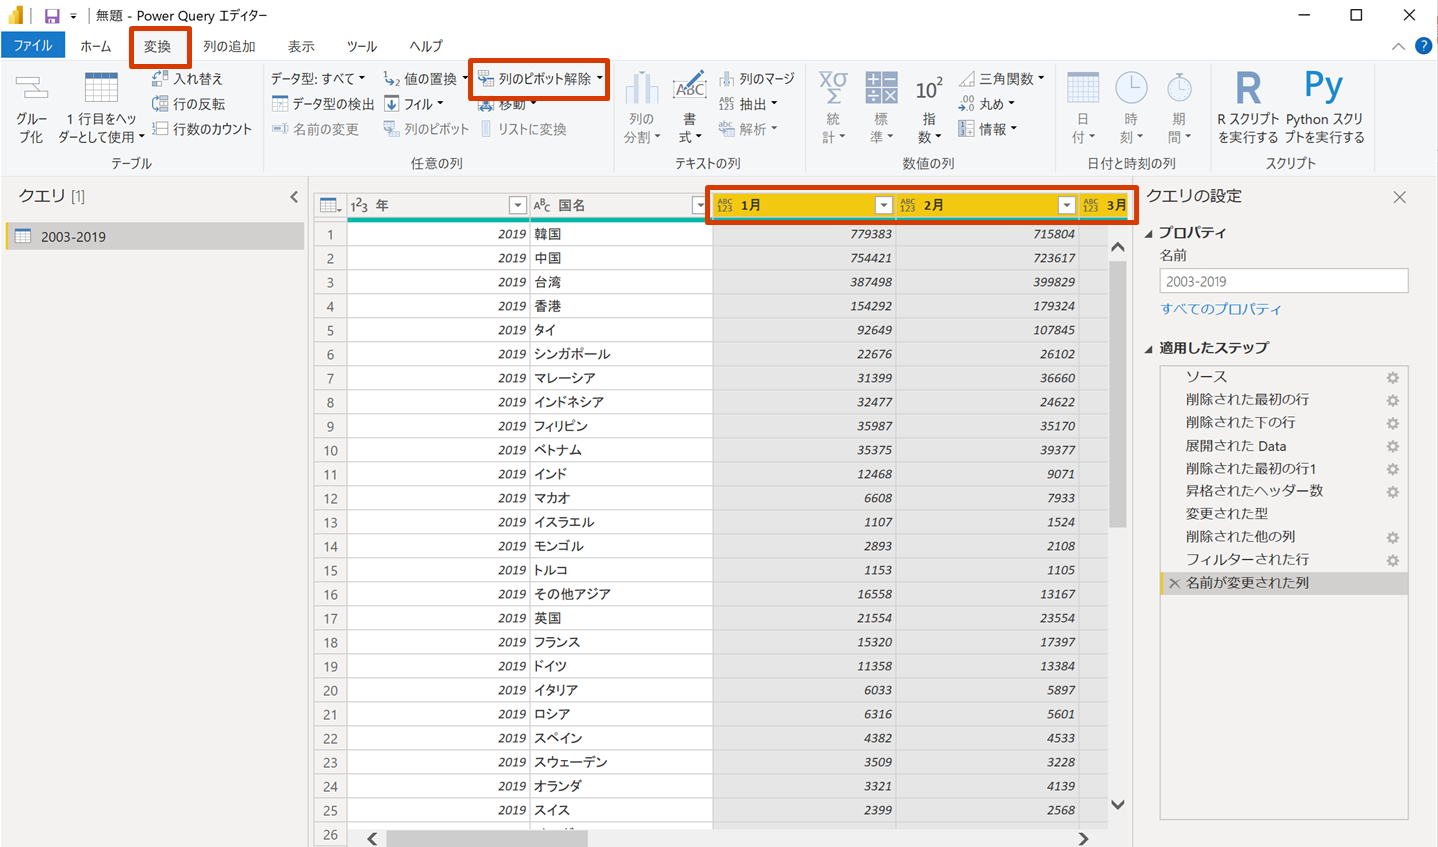
Task: Click Merge Columns (列のマージ)
Action: (757, 78)
